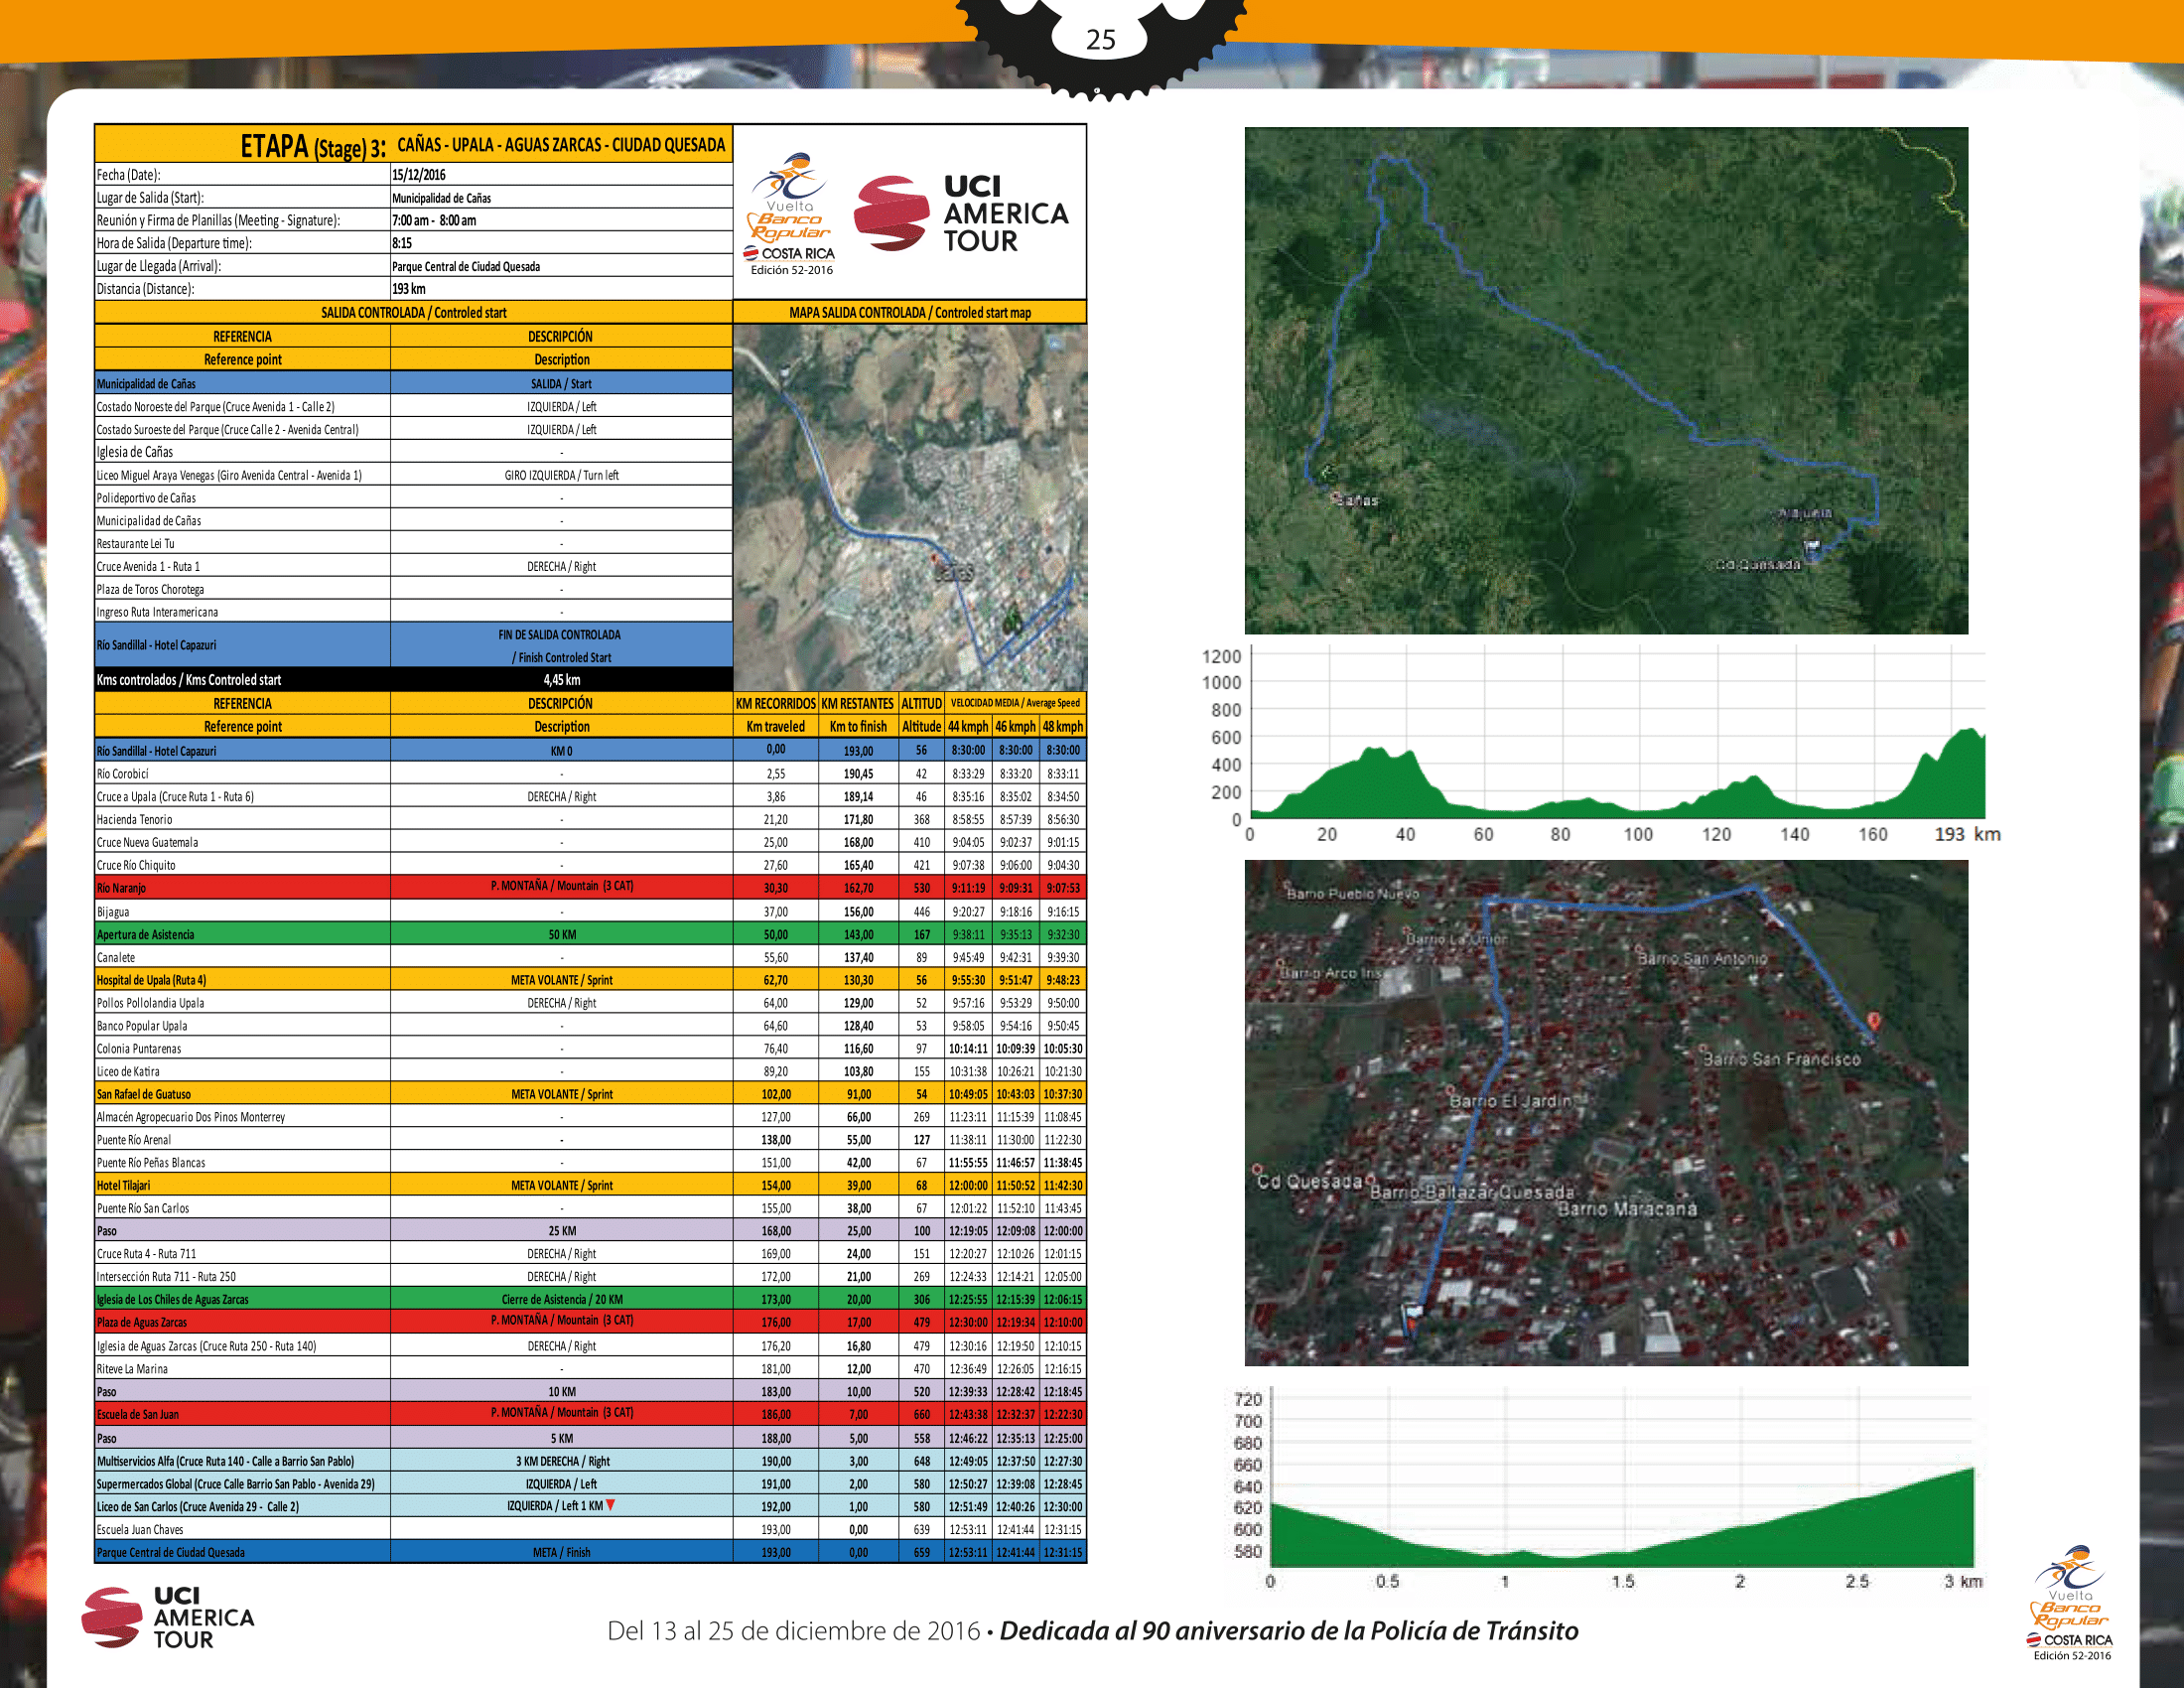The width and height of the screenshot is (2184, 1688).
Task: Click the SALIDA CONTROLADA section header
Action: pos(413,313)
